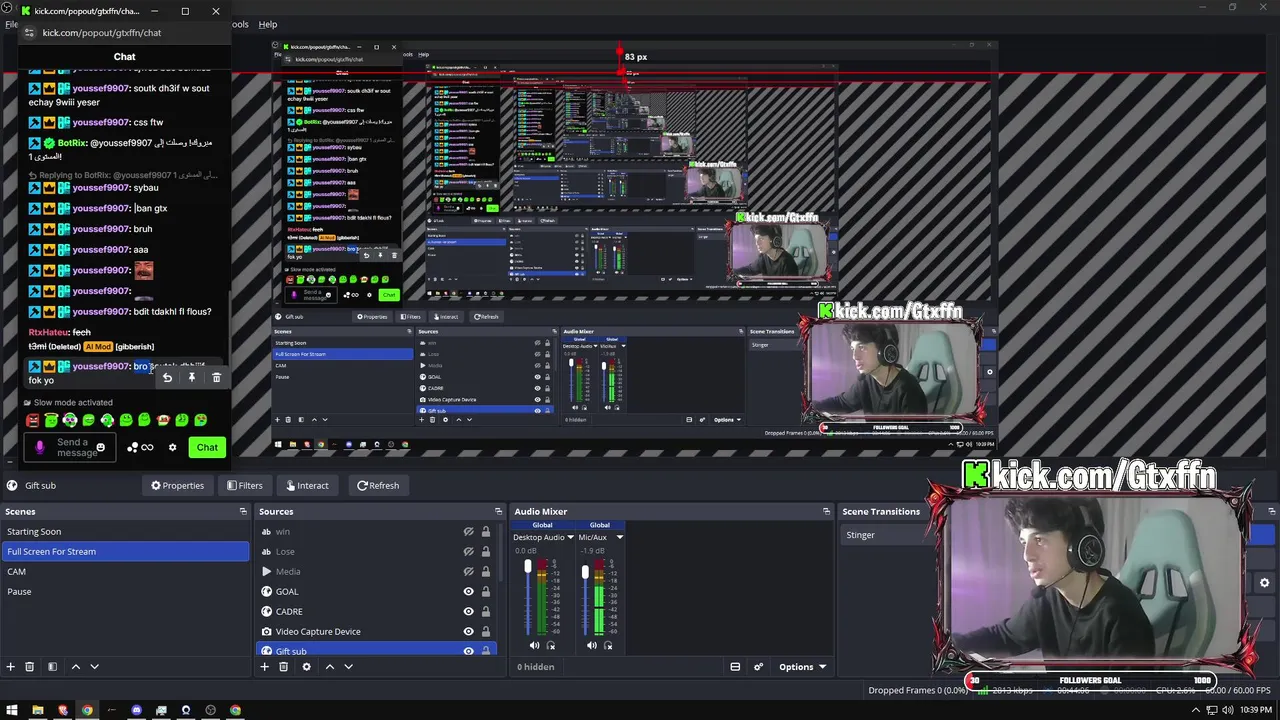
Task: Open system volume in the tray
Action: pyautogui.click(x=1228, y=710)
